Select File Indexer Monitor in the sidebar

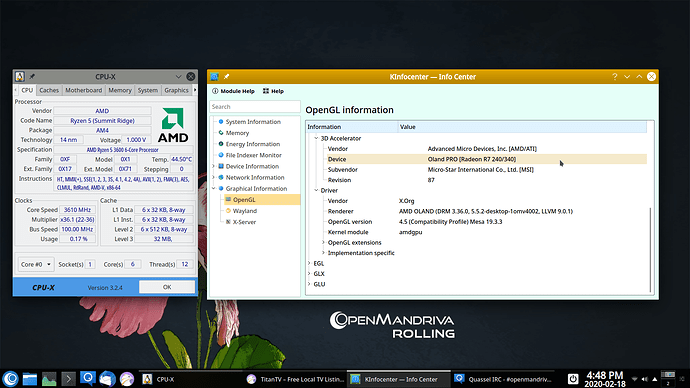tap(253, 155)
